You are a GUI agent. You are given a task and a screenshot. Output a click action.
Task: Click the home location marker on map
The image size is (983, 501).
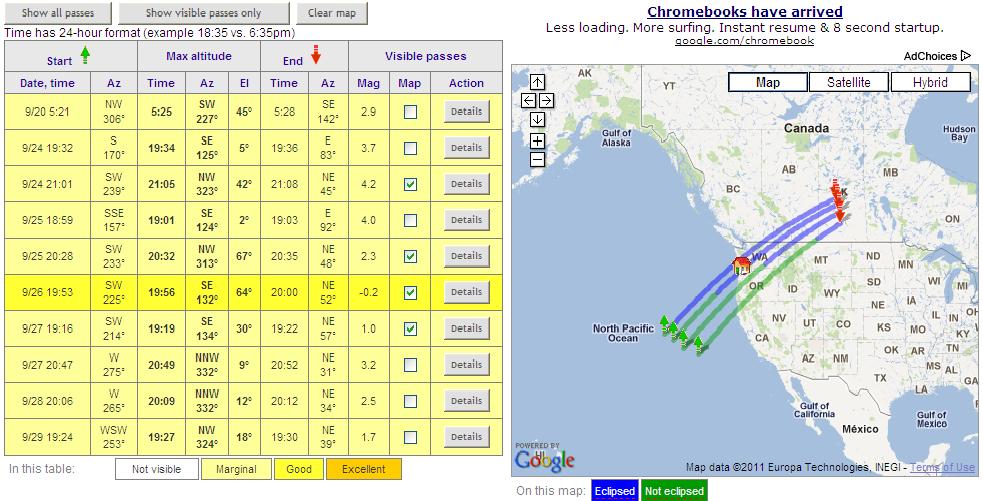pos(741,265)
